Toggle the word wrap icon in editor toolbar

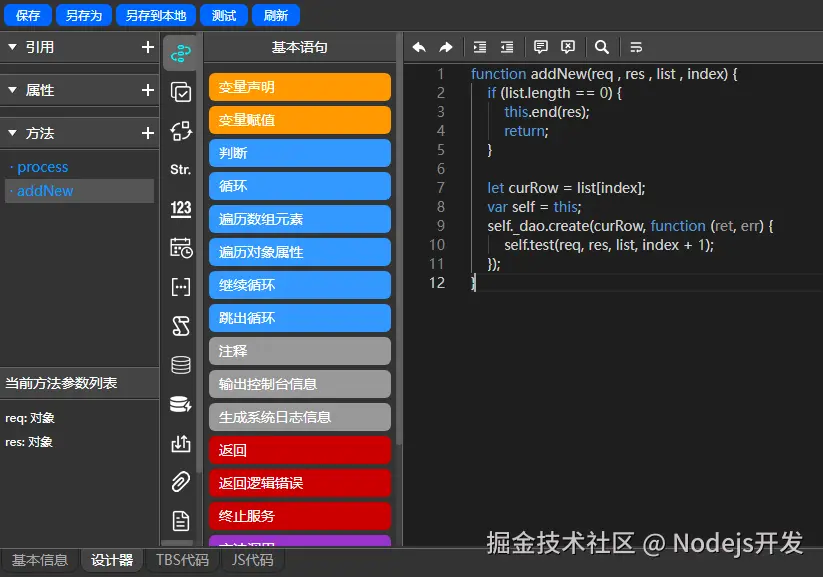(634, 47)
